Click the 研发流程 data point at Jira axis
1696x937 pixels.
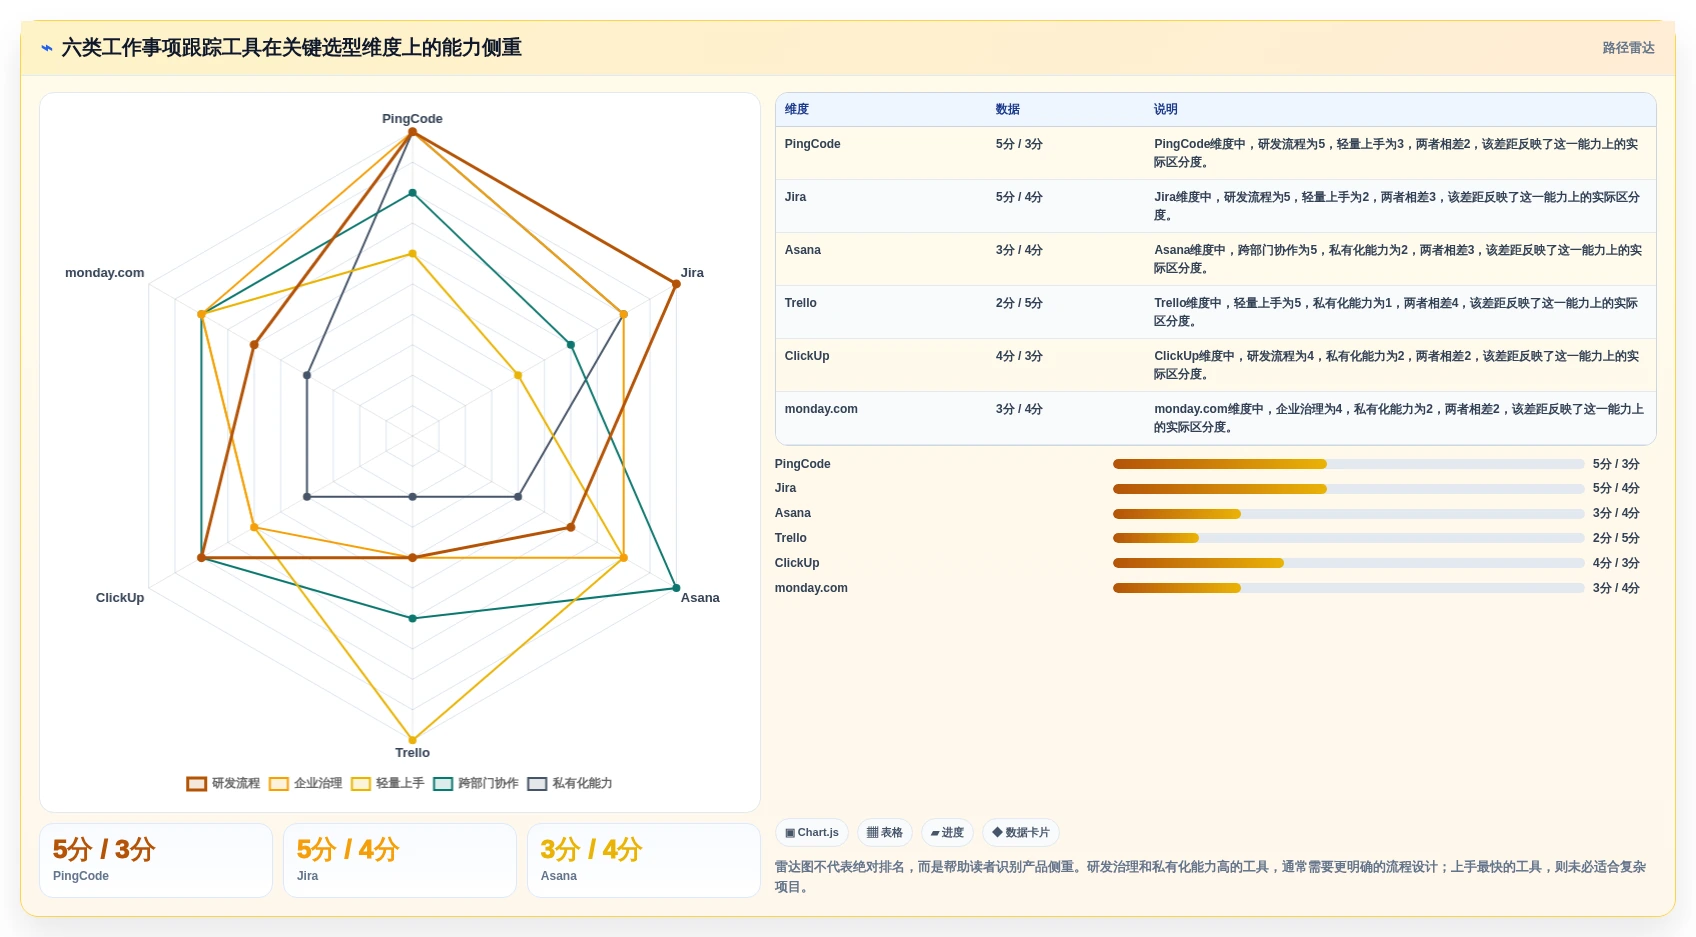pos(676,284)
